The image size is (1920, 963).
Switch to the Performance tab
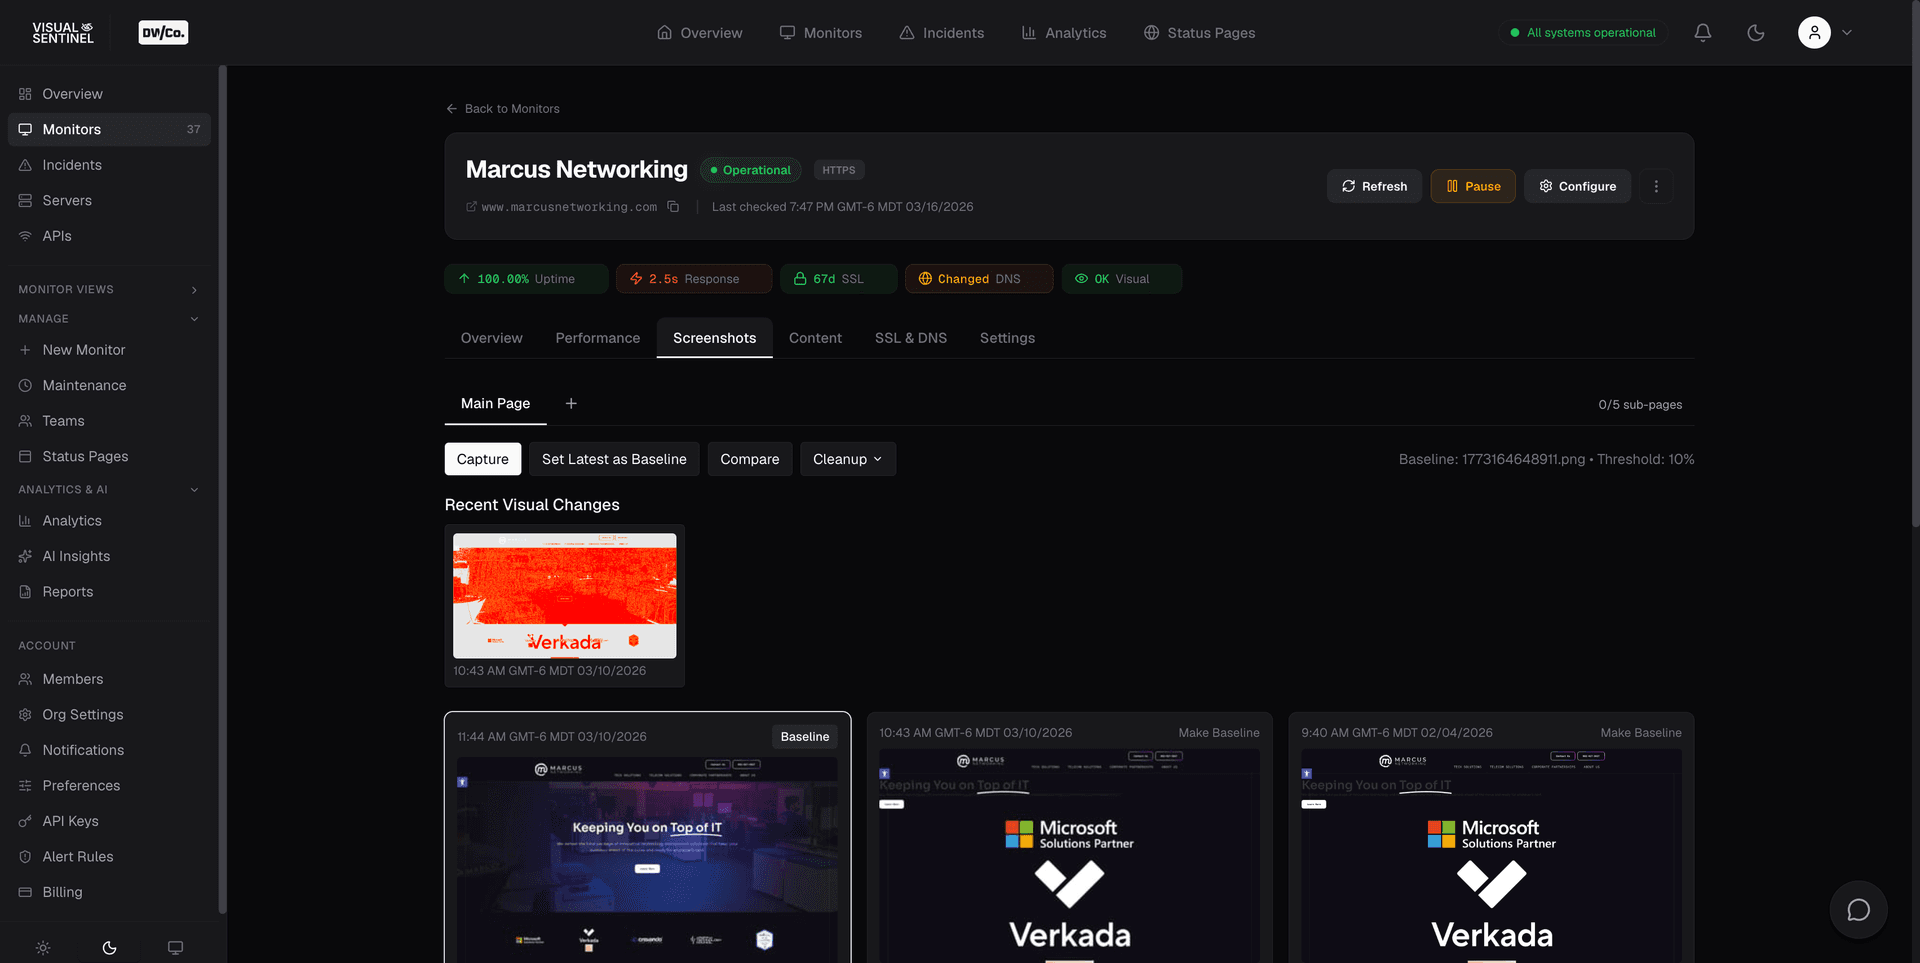(597, 338)
